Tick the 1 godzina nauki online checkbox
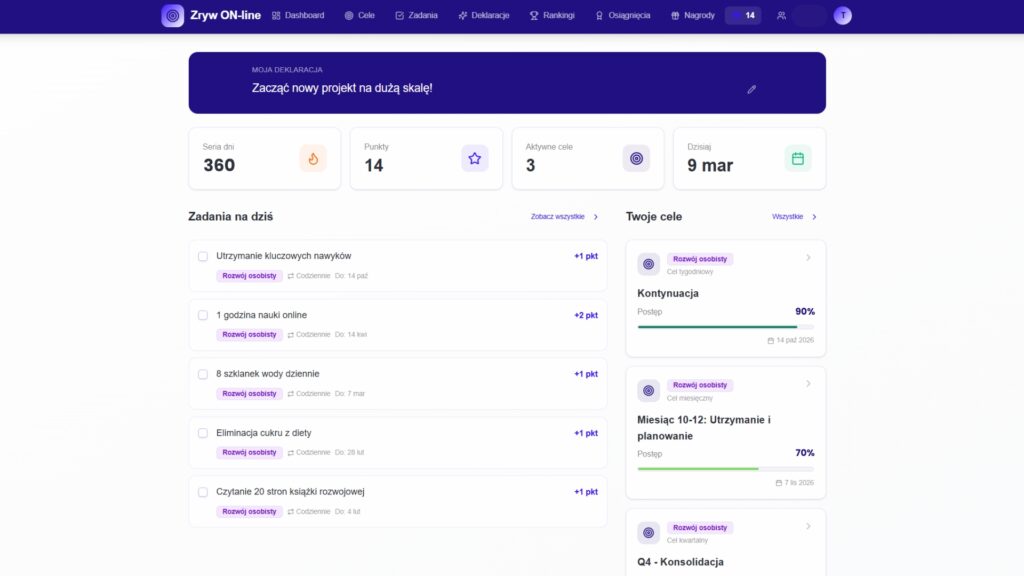Image resolution: width=1024 pixels, height=576 pixels. (x=203, y=315)
